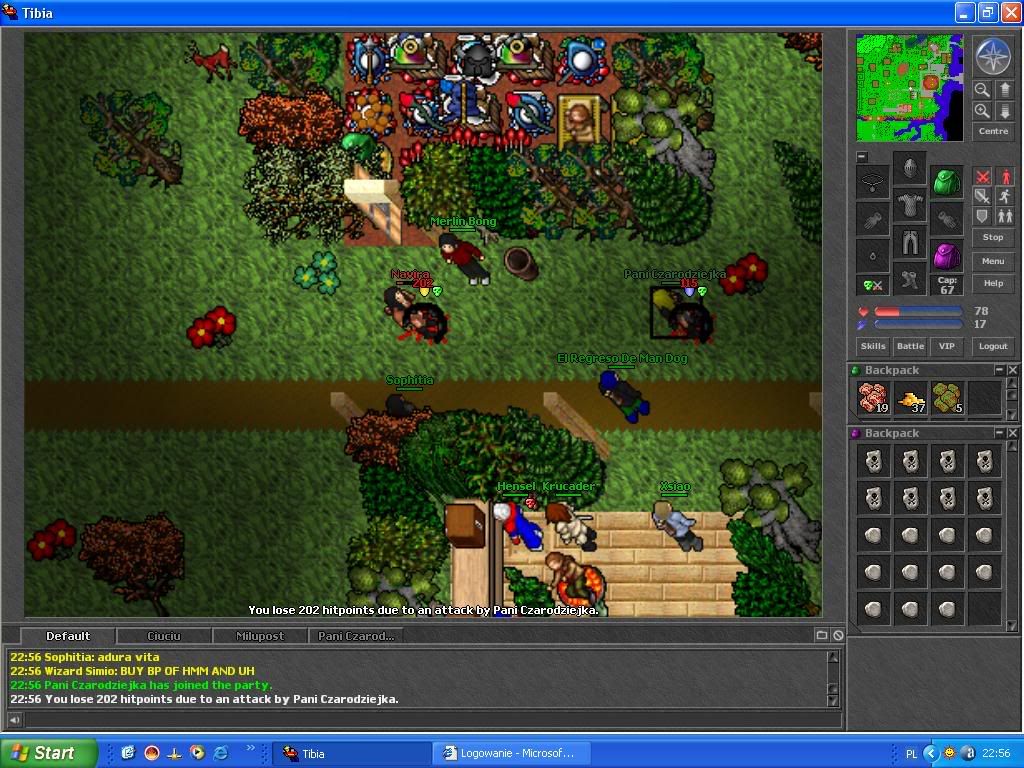Select the Tibia taskbar button

[351, 754]
